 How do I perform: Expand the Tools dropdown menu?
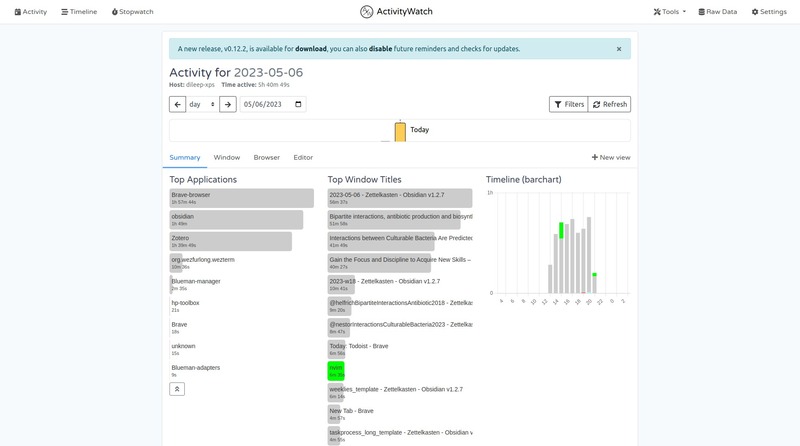tap(669, 12)
